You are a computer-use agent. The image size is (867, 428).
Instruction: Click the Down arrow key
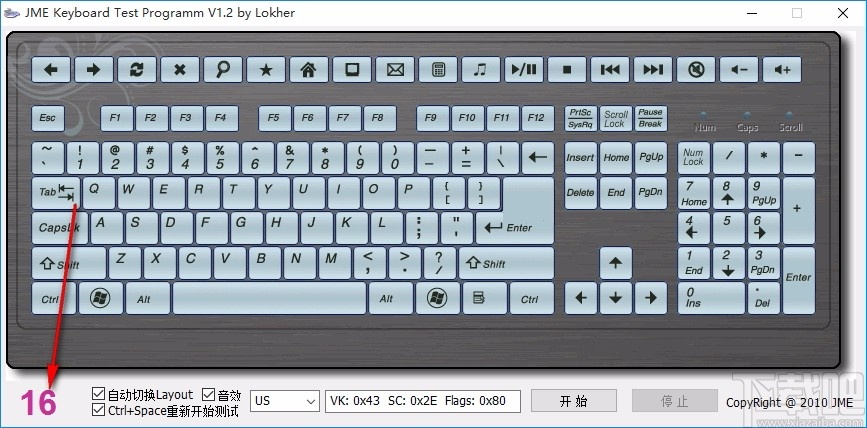615,299
